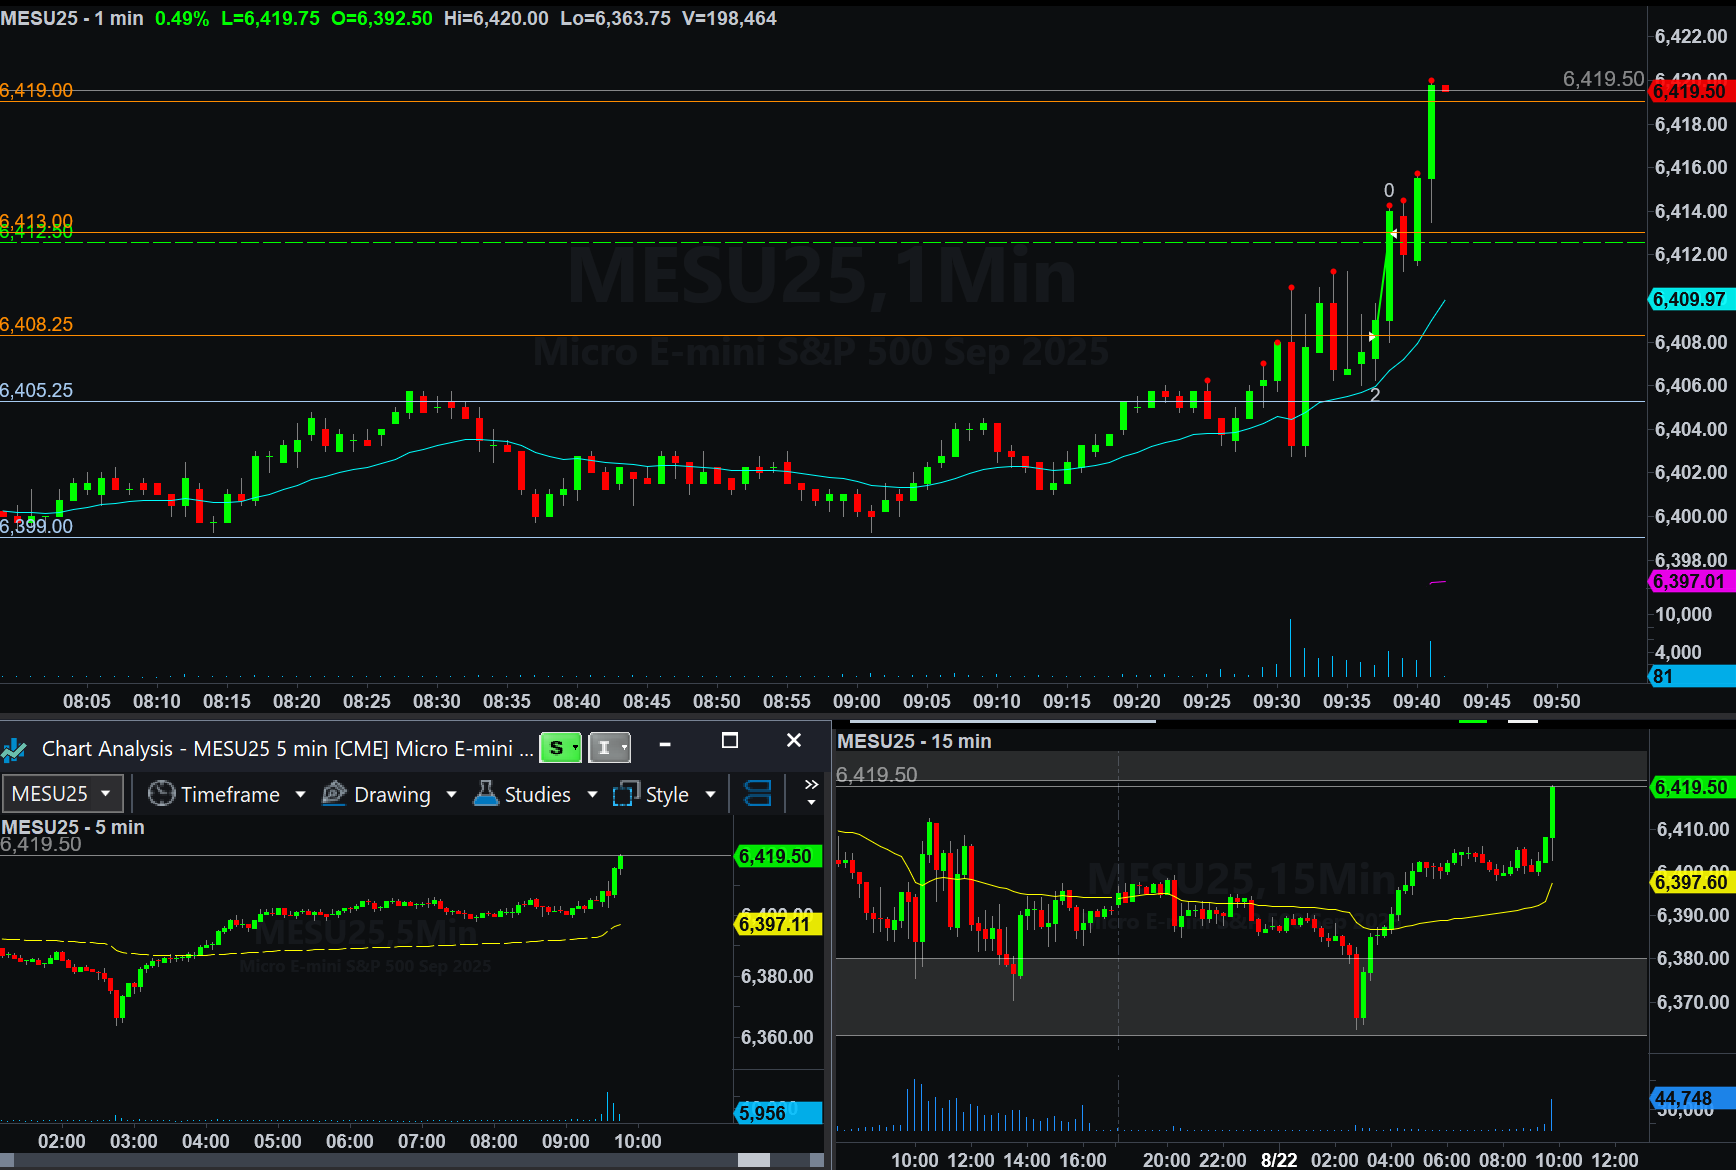Viewport: 1736px width, 1170px height.
Task: Click the blue stacked panels layout icon
Action: [758, 794]
